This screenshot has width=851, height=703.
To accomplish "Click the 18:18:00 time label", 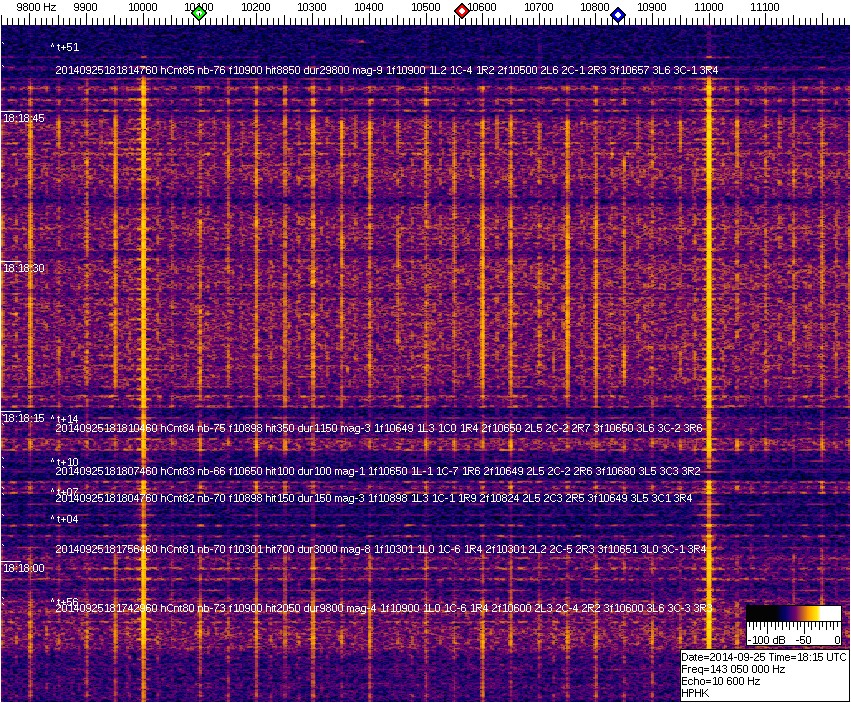I will (24, 568).
